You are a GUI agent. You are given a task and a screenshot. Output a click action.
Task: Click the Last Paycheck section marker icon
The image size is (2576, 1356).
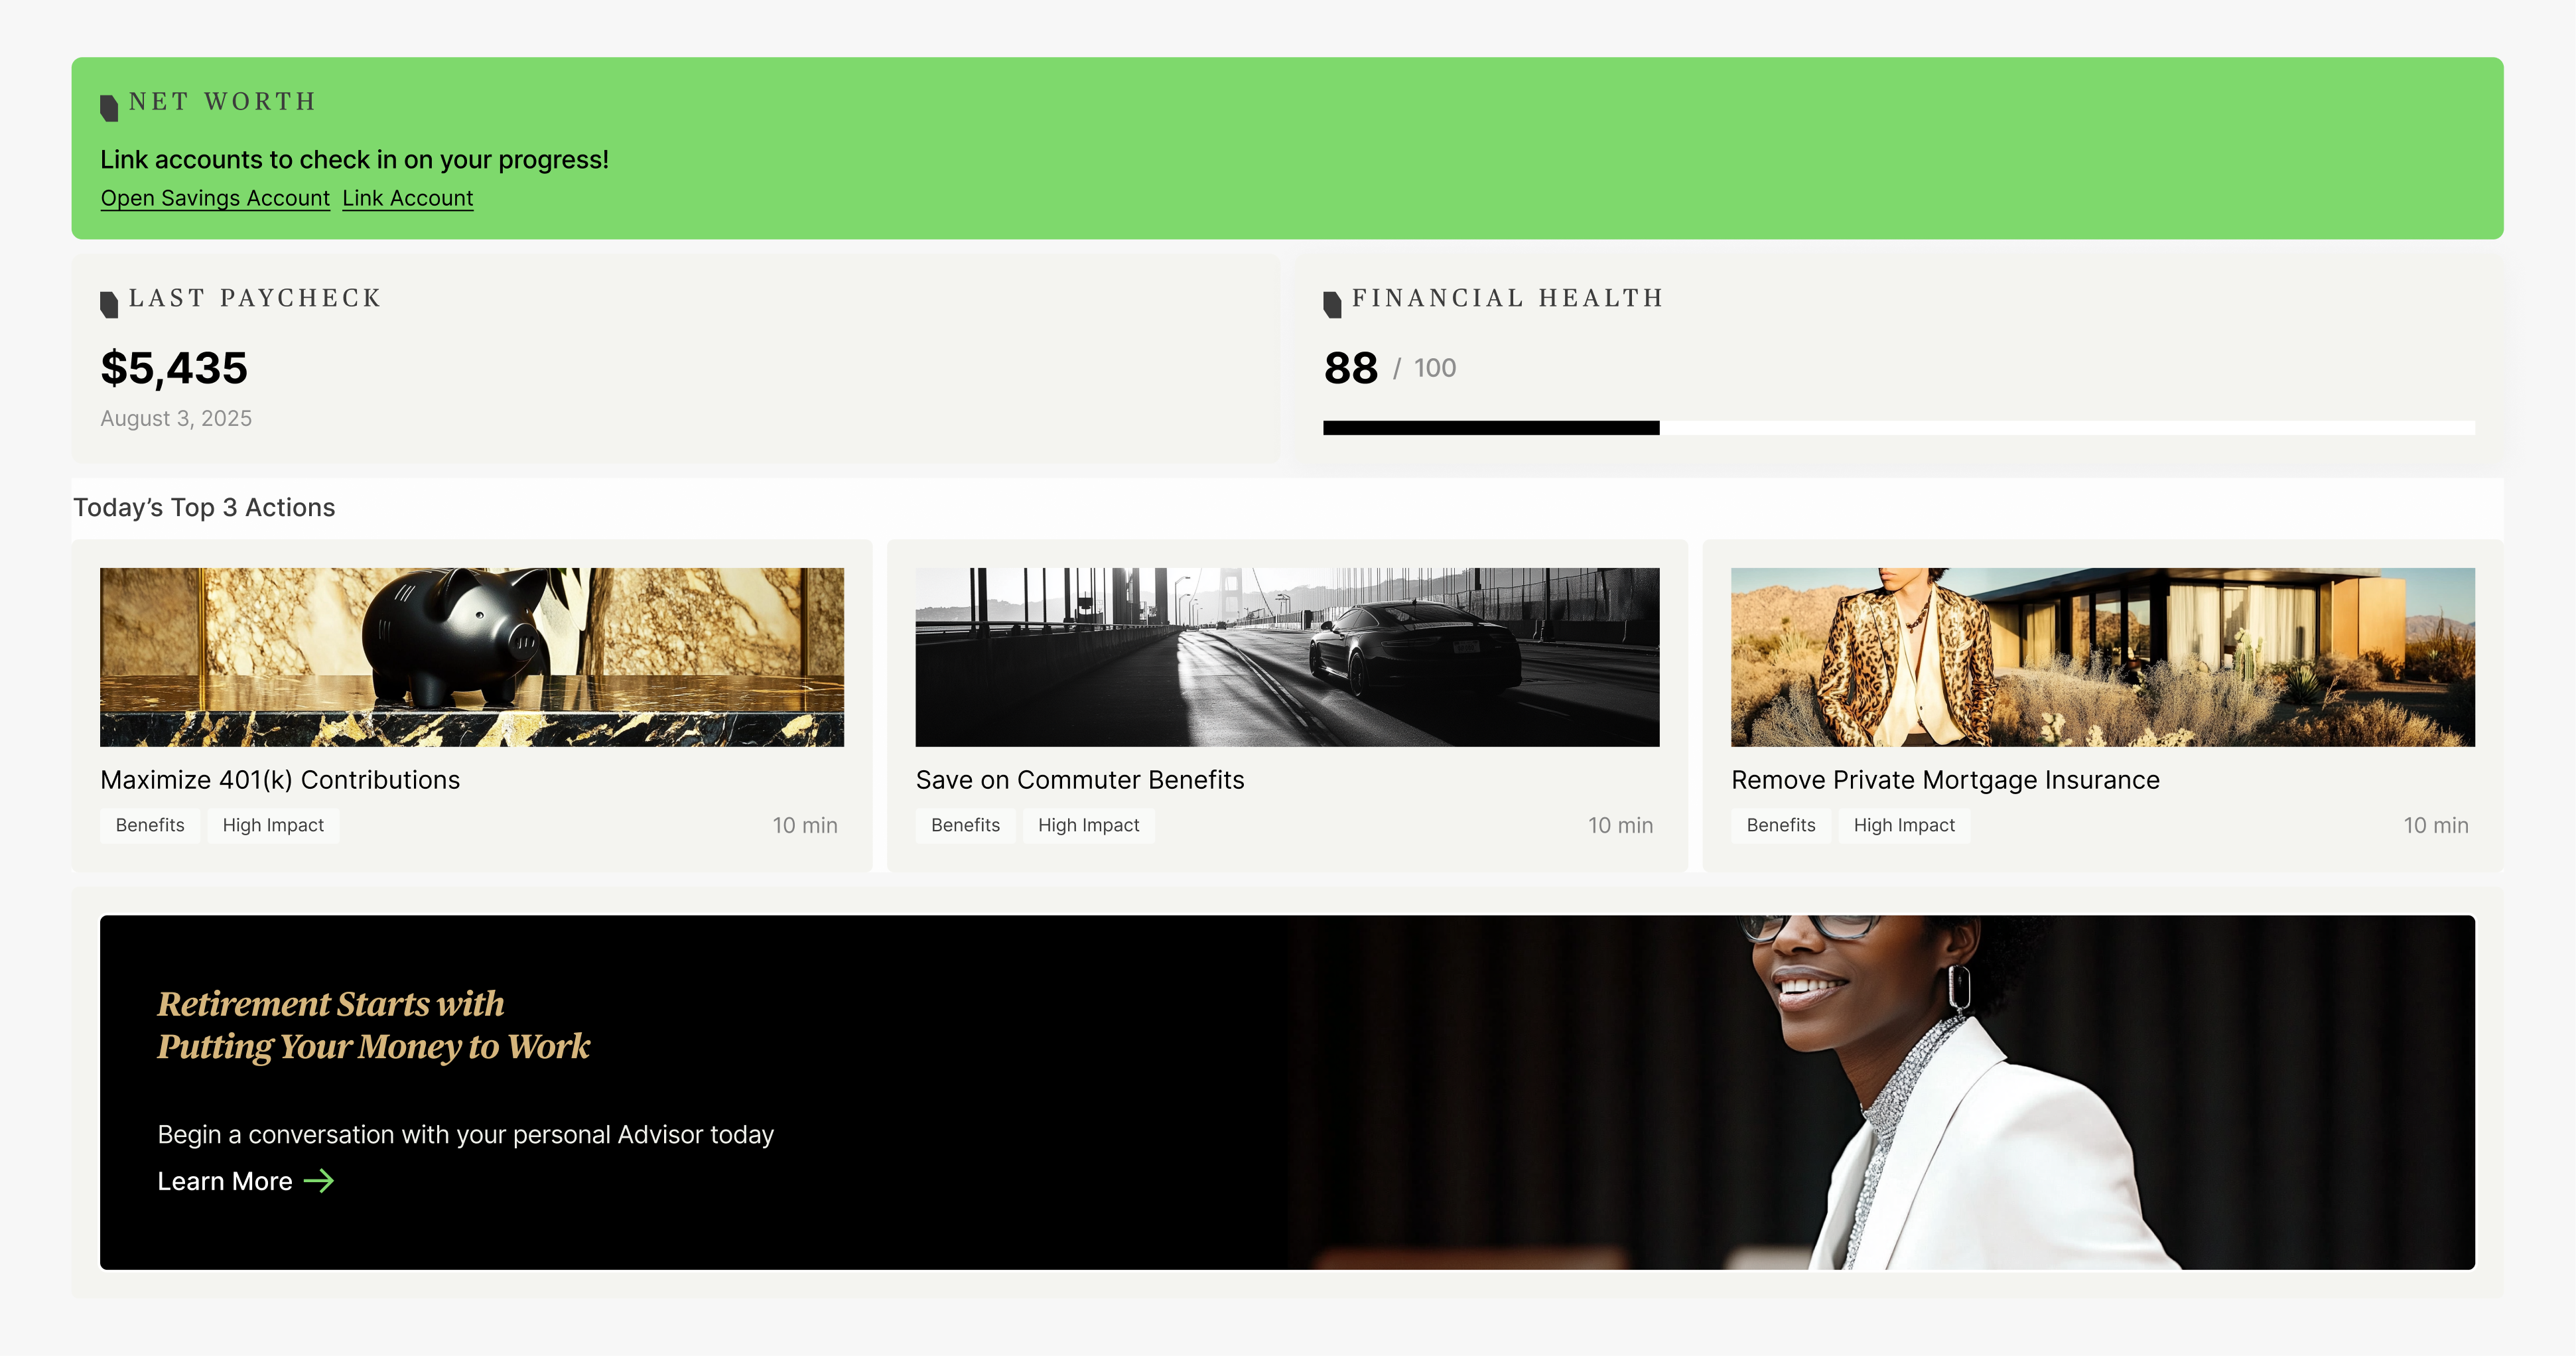point(109,304)
